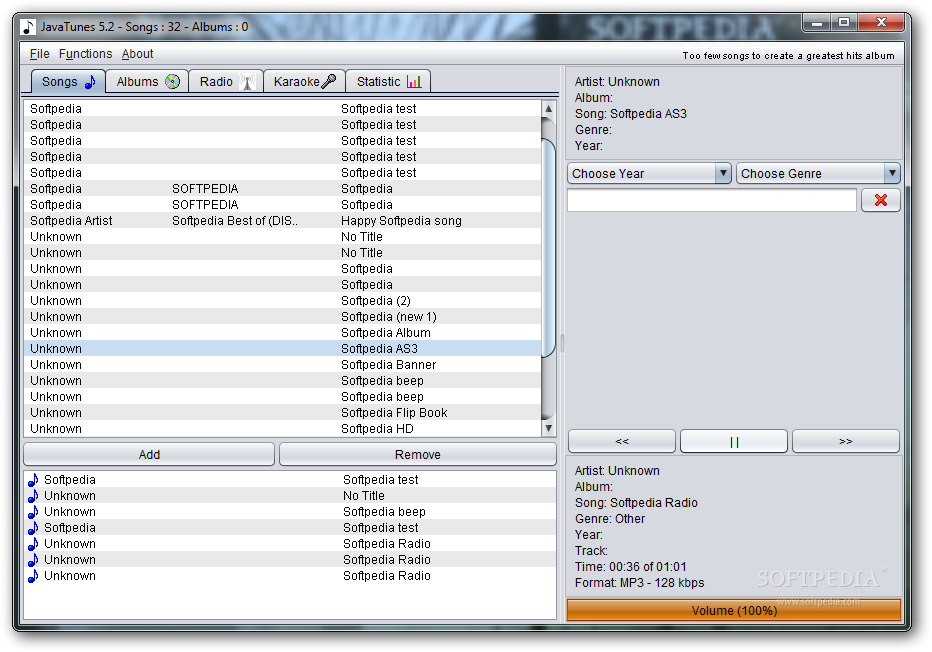This screenshot has width=932, height=652.
Task: Click note icon beside playlist's first Softpedia test
Action: pyautogui.click(x=33, y=480)
